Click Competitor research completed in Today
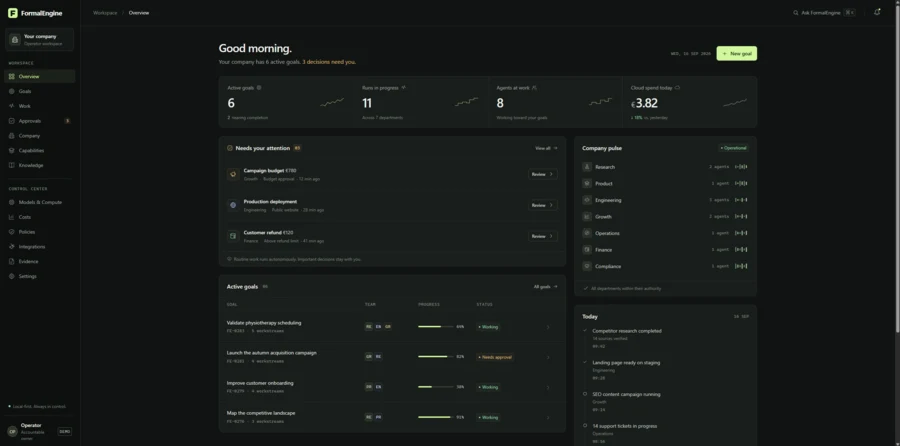Viewport: 900px width, 446px height. point(627,331)
